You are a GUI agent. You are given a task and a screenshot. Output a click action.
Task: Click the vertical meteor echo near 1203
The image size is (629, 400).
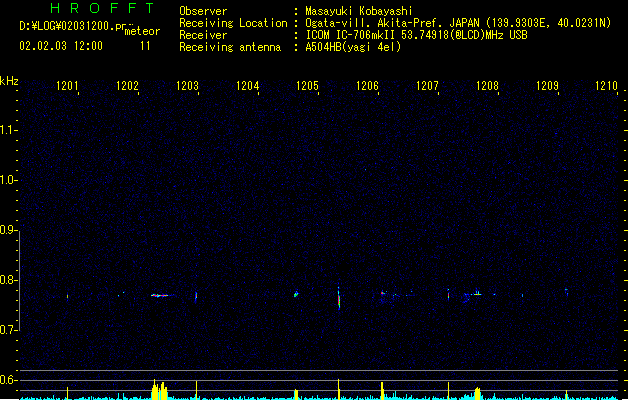tap(196, 297)
